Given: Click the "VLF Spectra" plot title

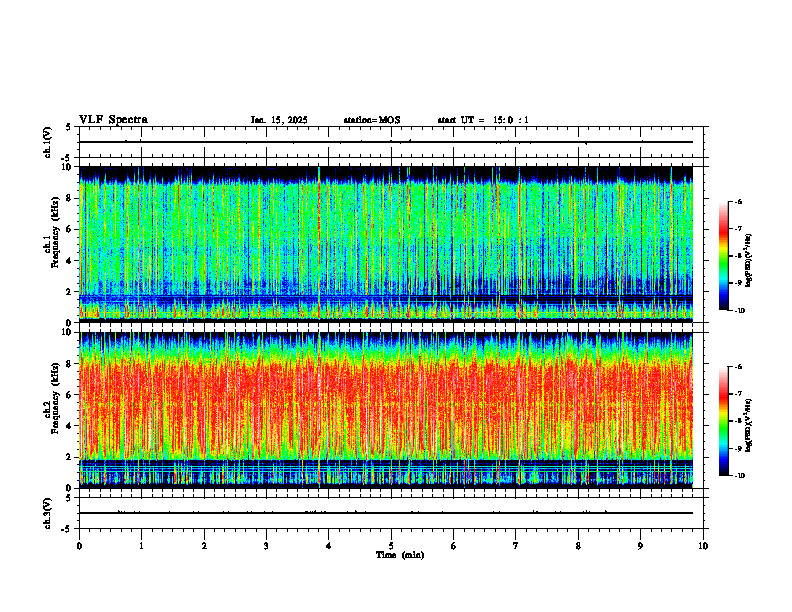Looking at the screenshot, I should (113, 120).
